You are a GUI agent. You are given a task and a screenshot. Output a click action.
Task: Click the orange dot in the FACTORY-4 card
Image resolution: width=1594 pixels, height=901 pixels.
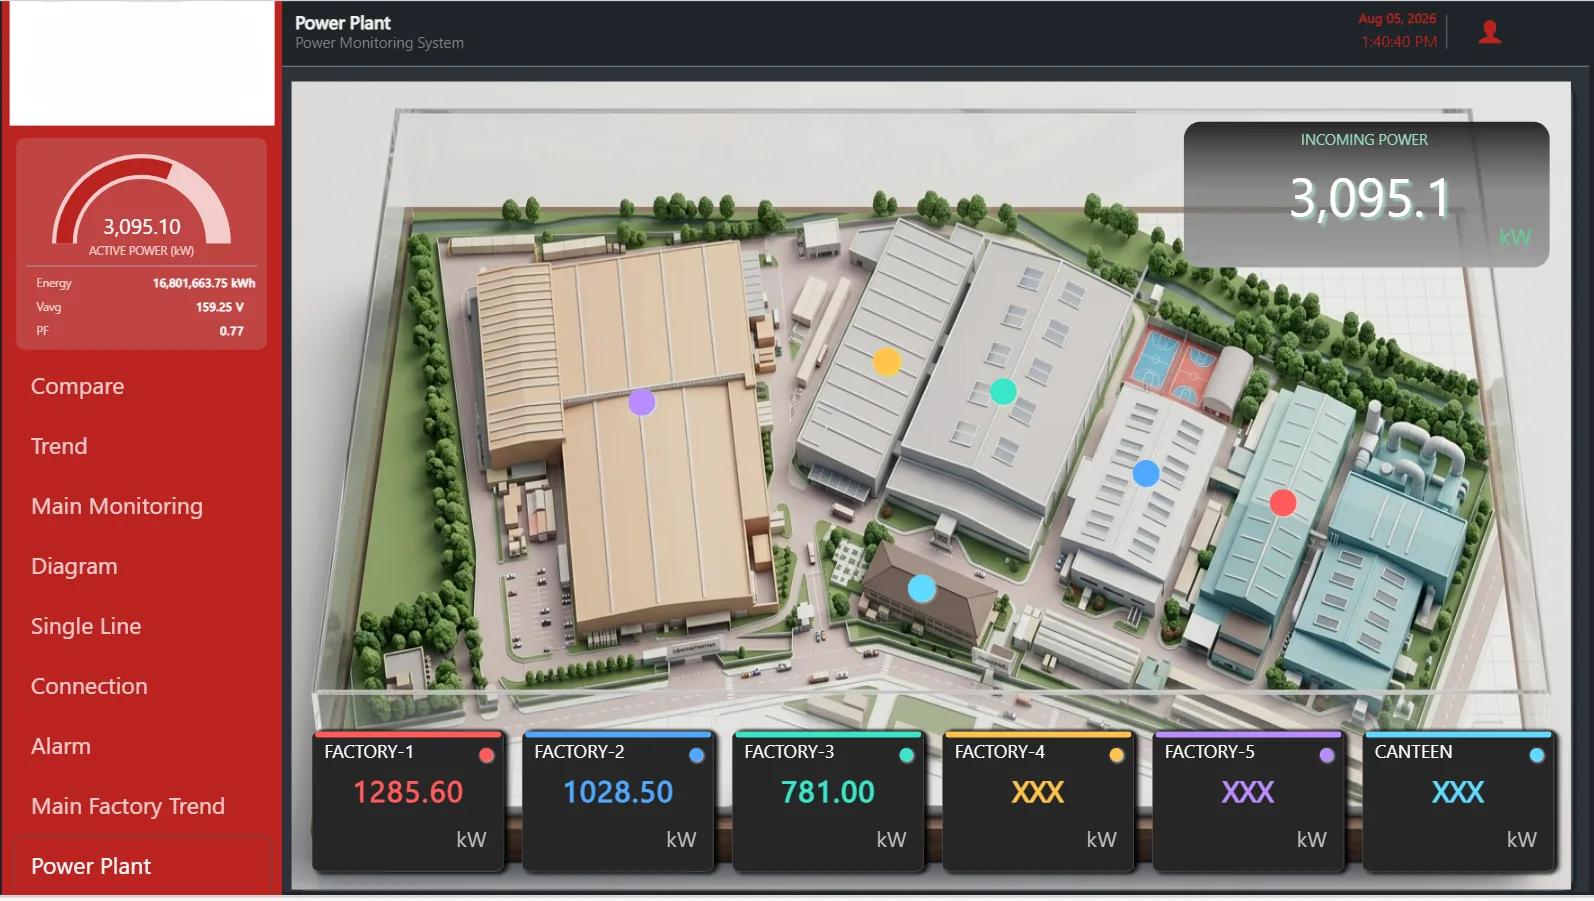[1117, 755]
